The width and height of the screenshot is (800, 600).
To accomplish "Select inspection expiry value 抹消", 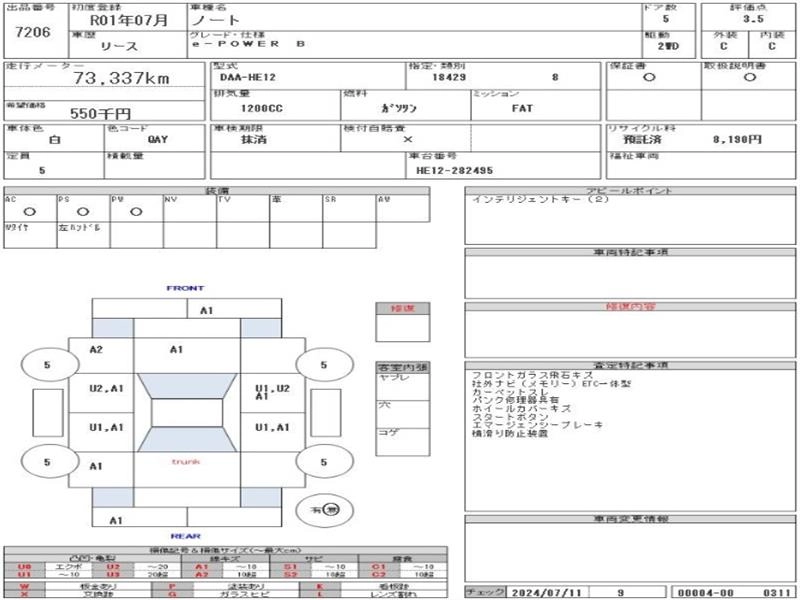I will [x=254, y=139].
